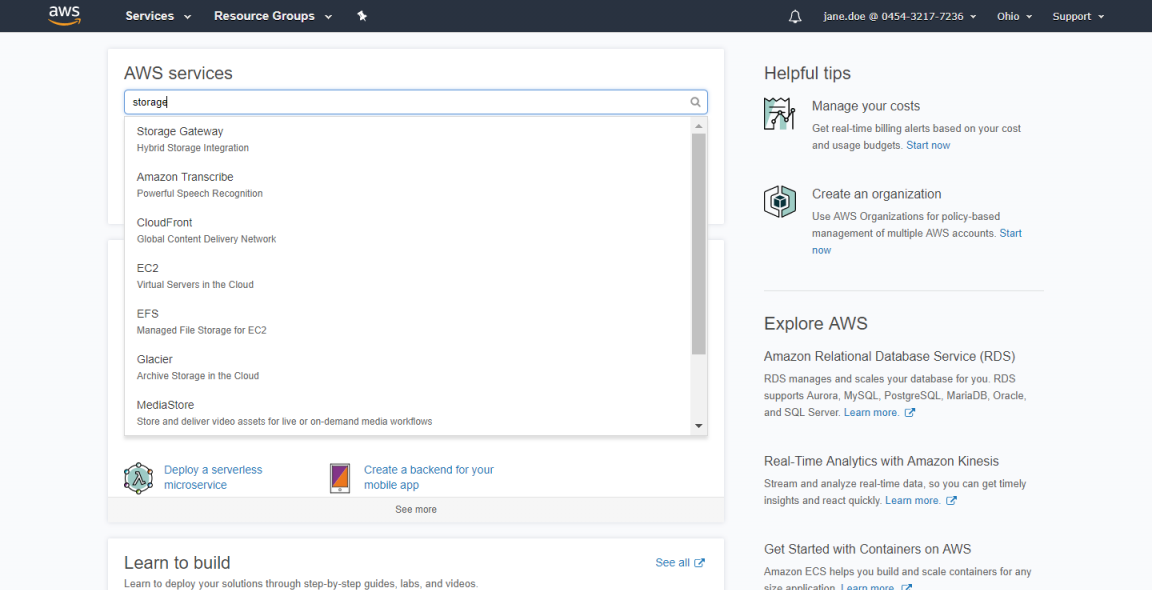The image size is (1152, 590).
Task: Click the Explore AWS heading
Action: [816, 323]
